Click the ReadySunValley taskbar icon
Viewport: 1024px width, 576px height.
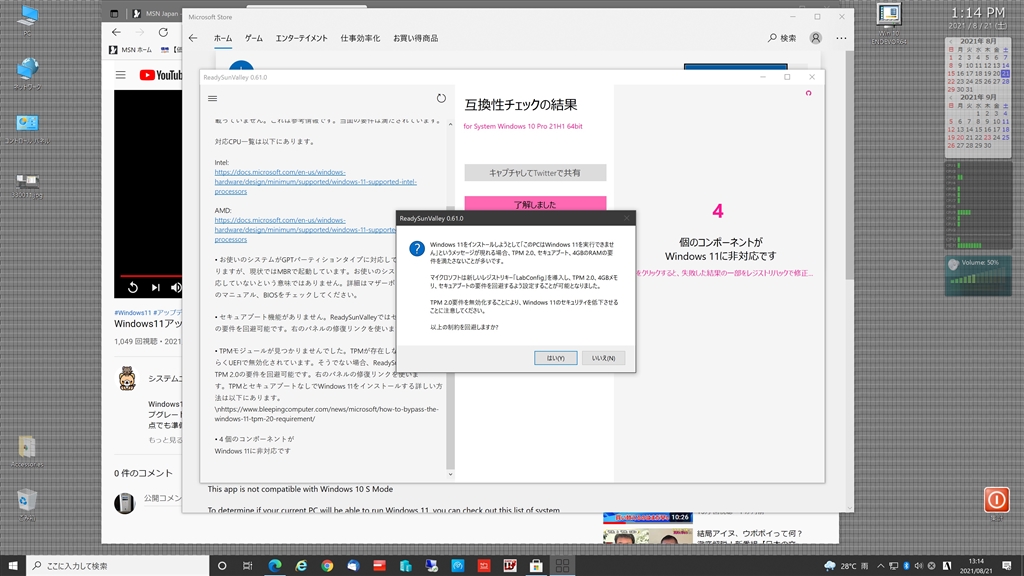[x=562, y=566]
